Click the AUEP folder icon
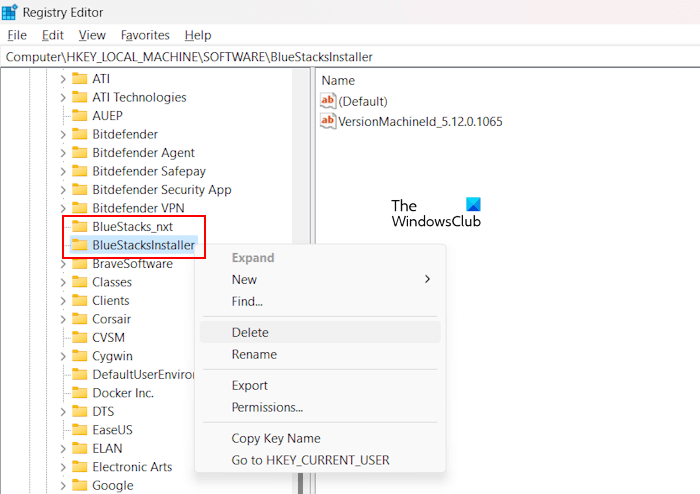Screen dimensions: 700x494 click(x=79, y=116)
